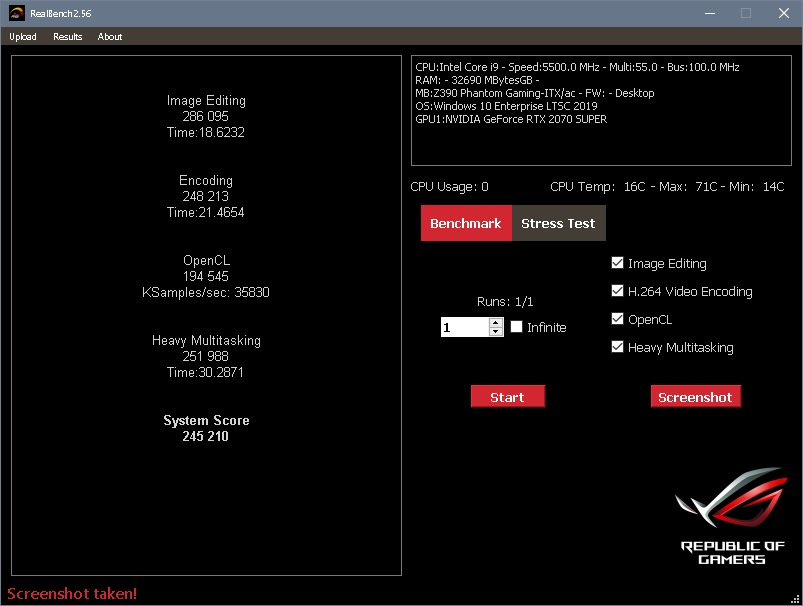
Task: Click the GPU1:NVIDIA GeForce RTX 2070 SUPER line
Action: pyautogui.click(x=511, y=119)
